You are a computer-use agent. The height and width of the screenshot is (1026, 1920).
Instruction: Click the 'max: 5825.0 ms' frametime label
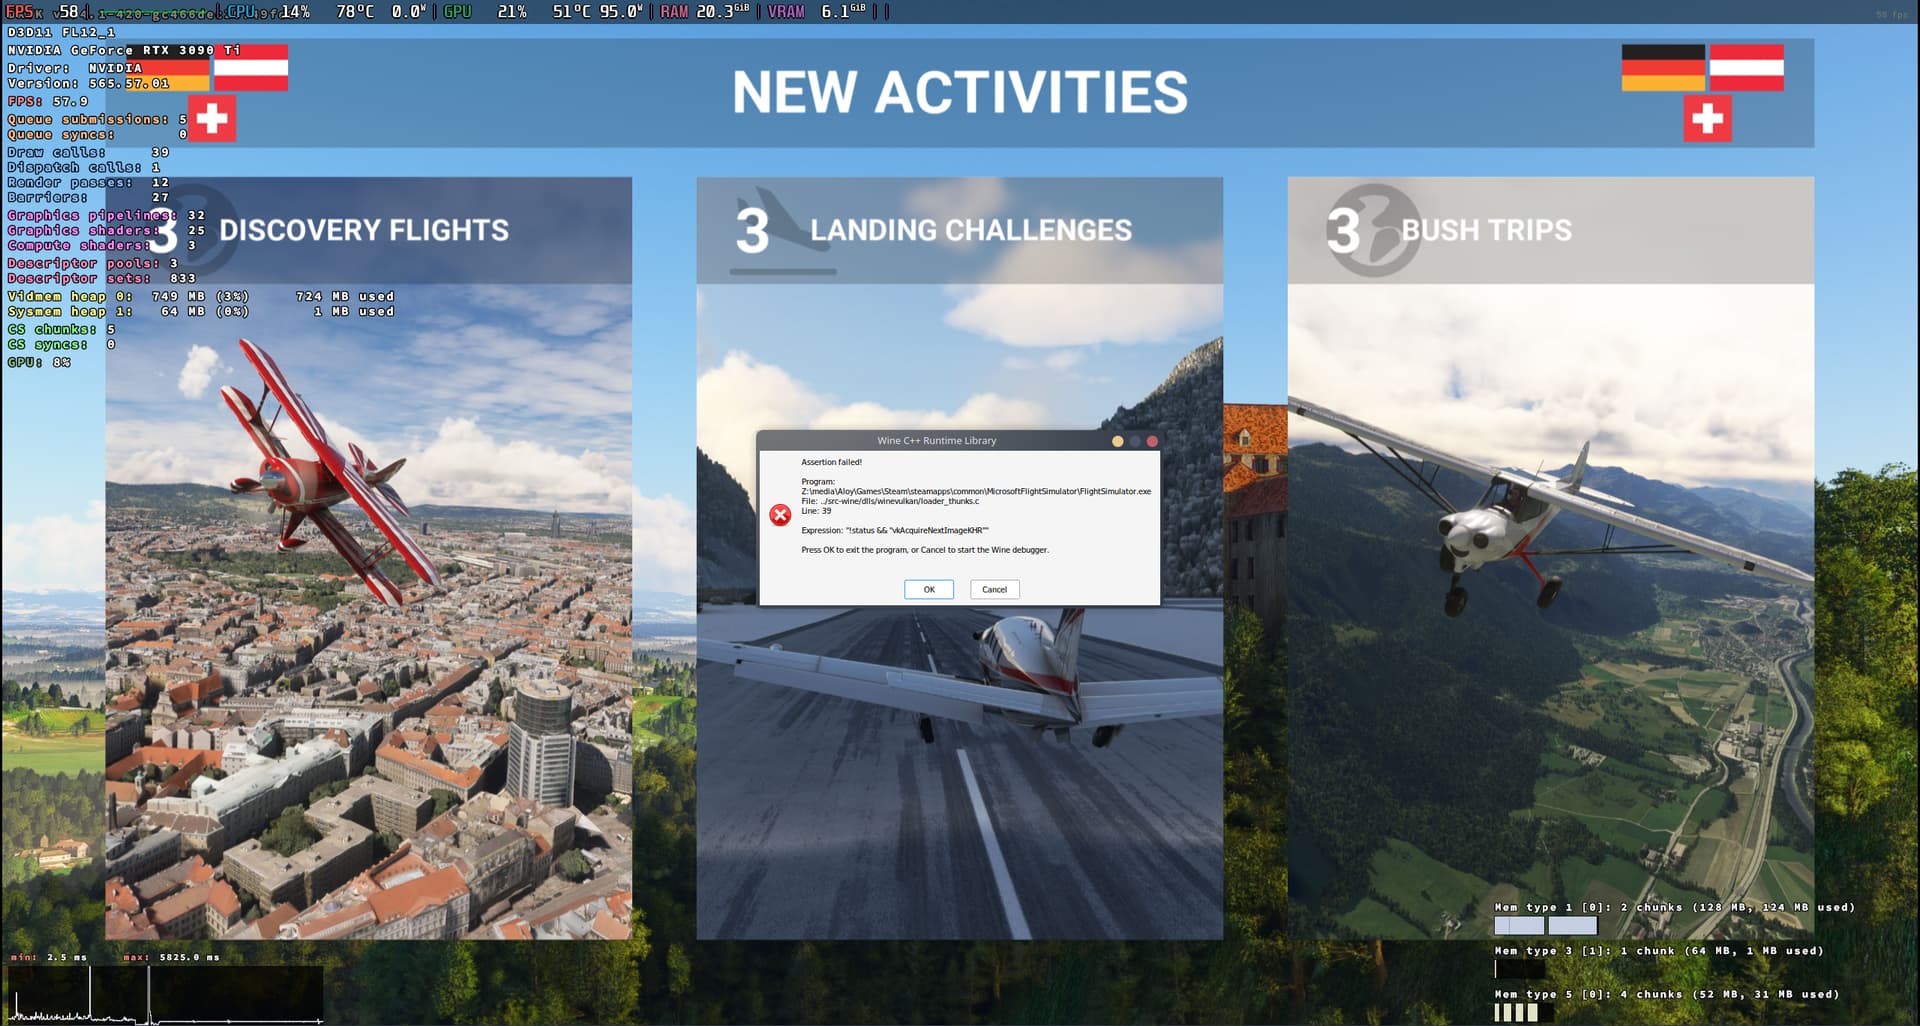coord(171,958)
